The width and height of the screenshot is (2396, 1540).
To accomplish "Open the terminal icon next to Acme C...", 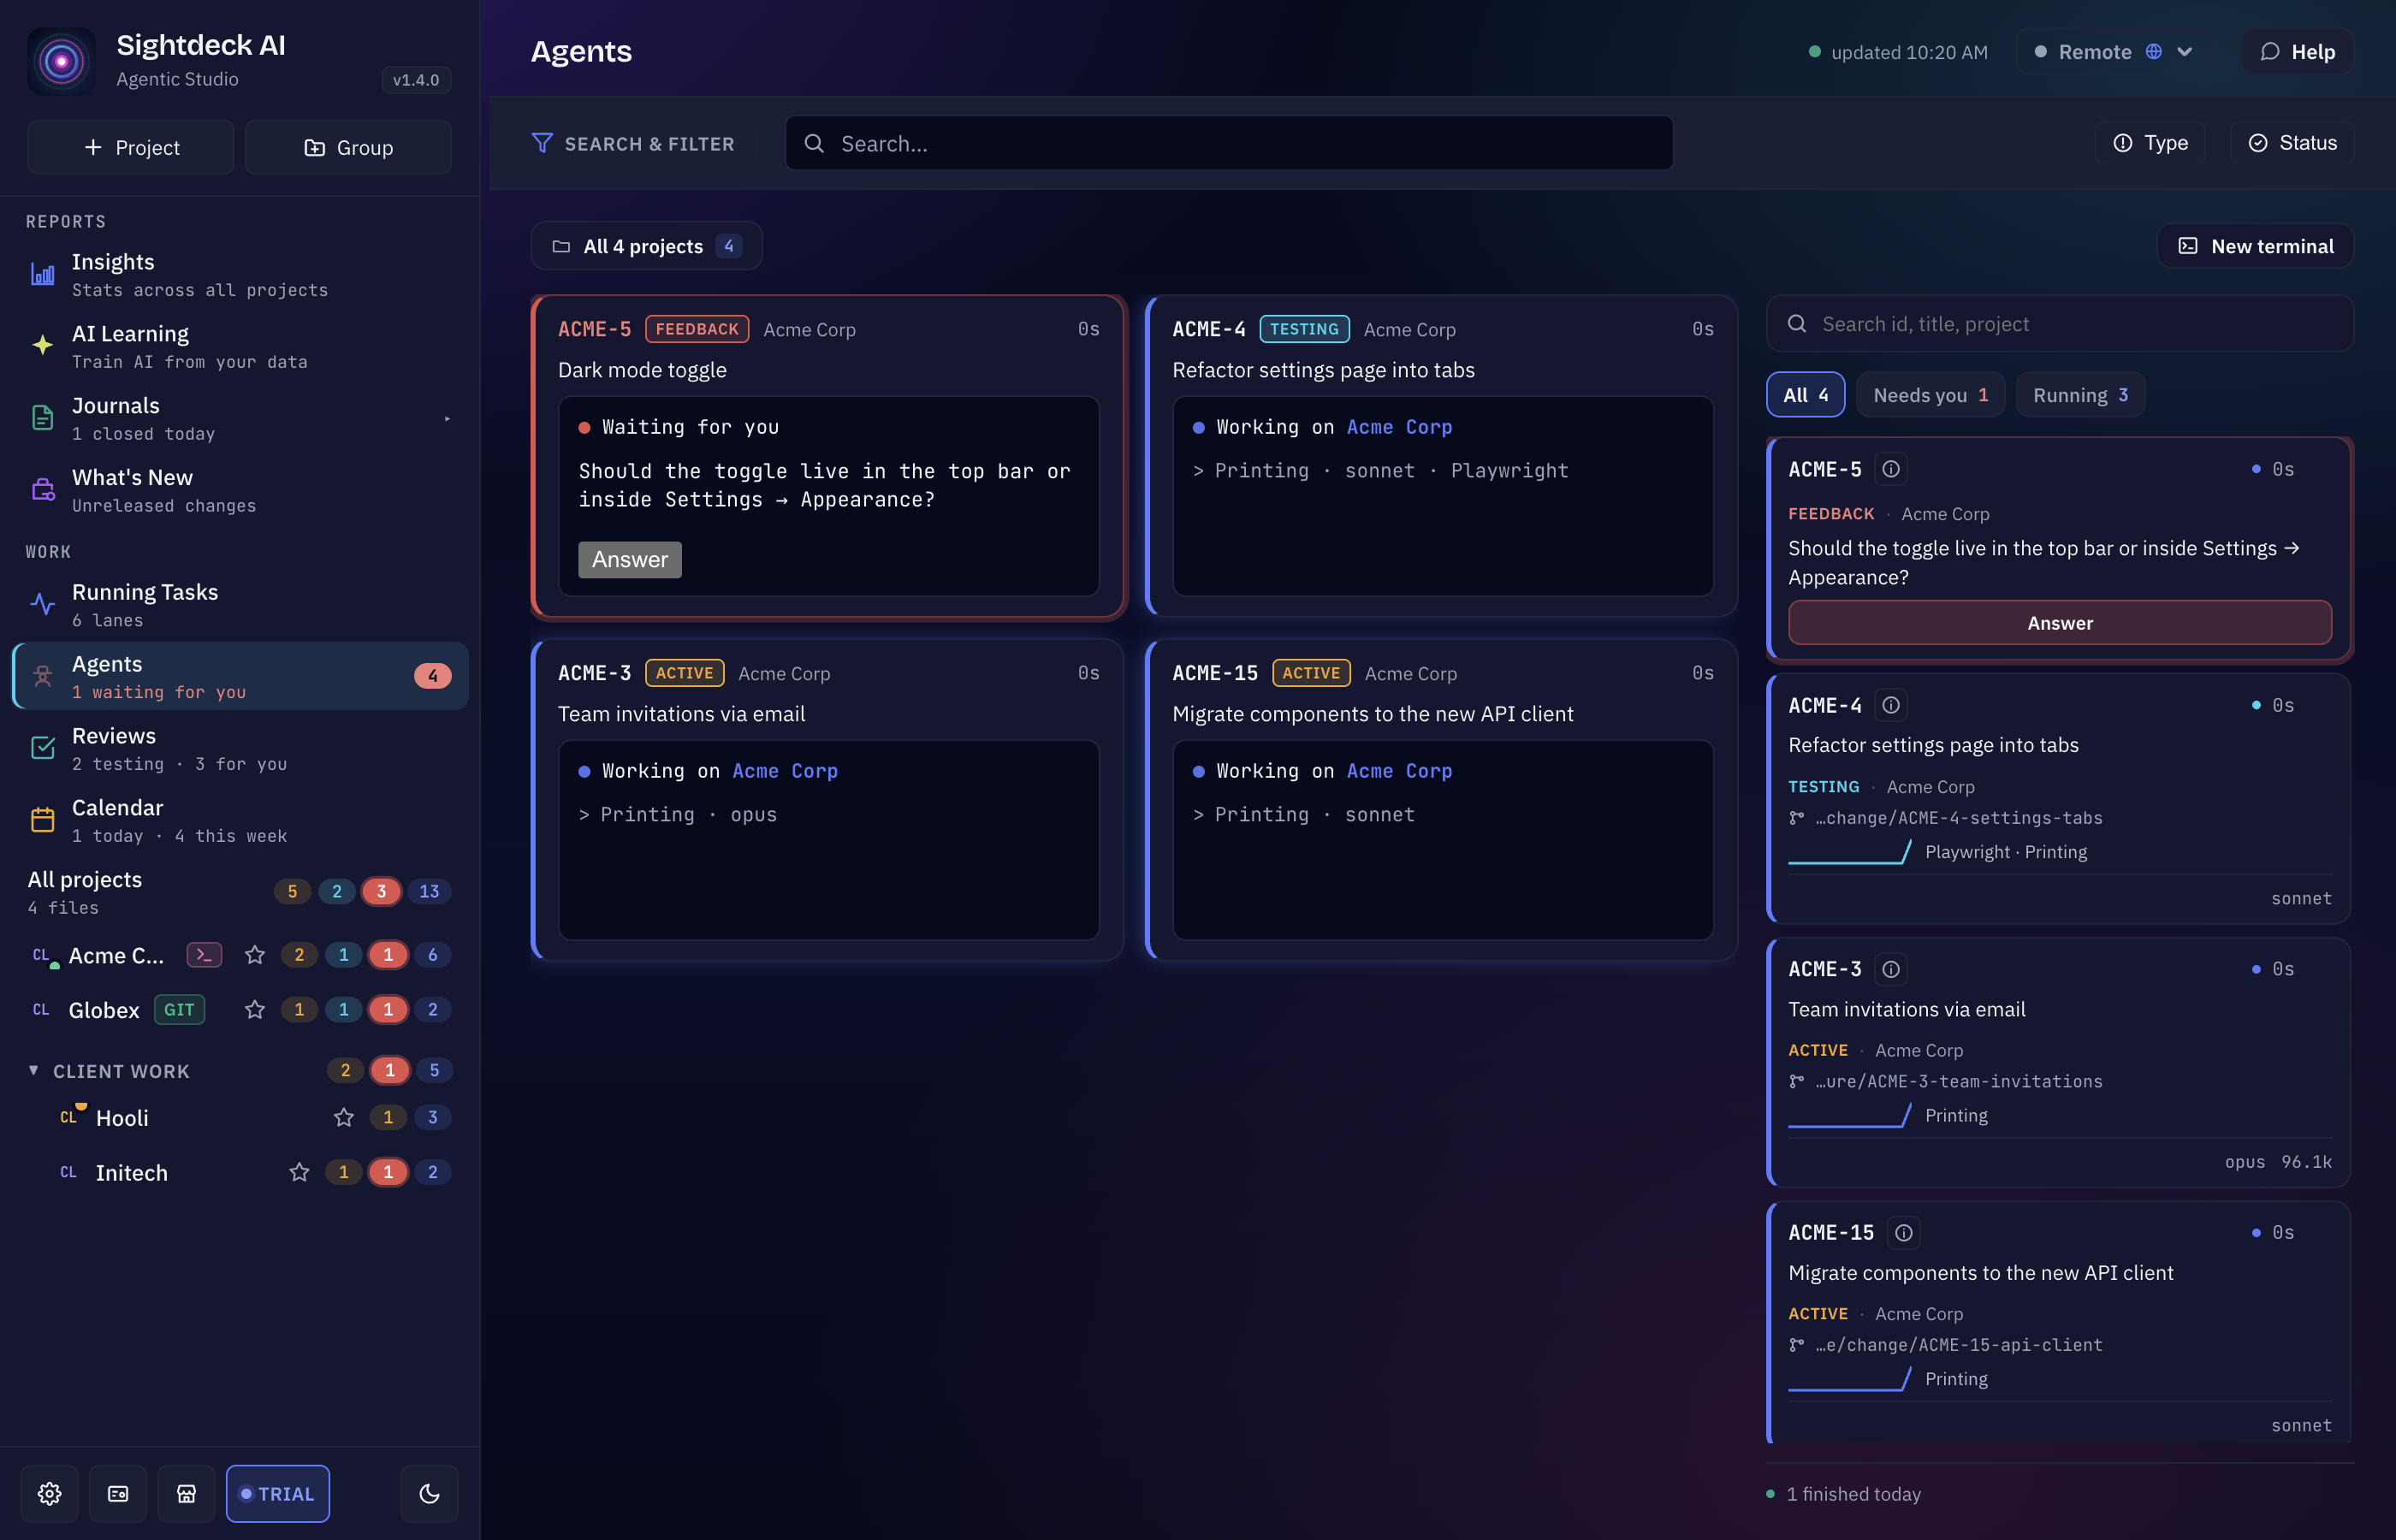I will (x=204, y=955).
